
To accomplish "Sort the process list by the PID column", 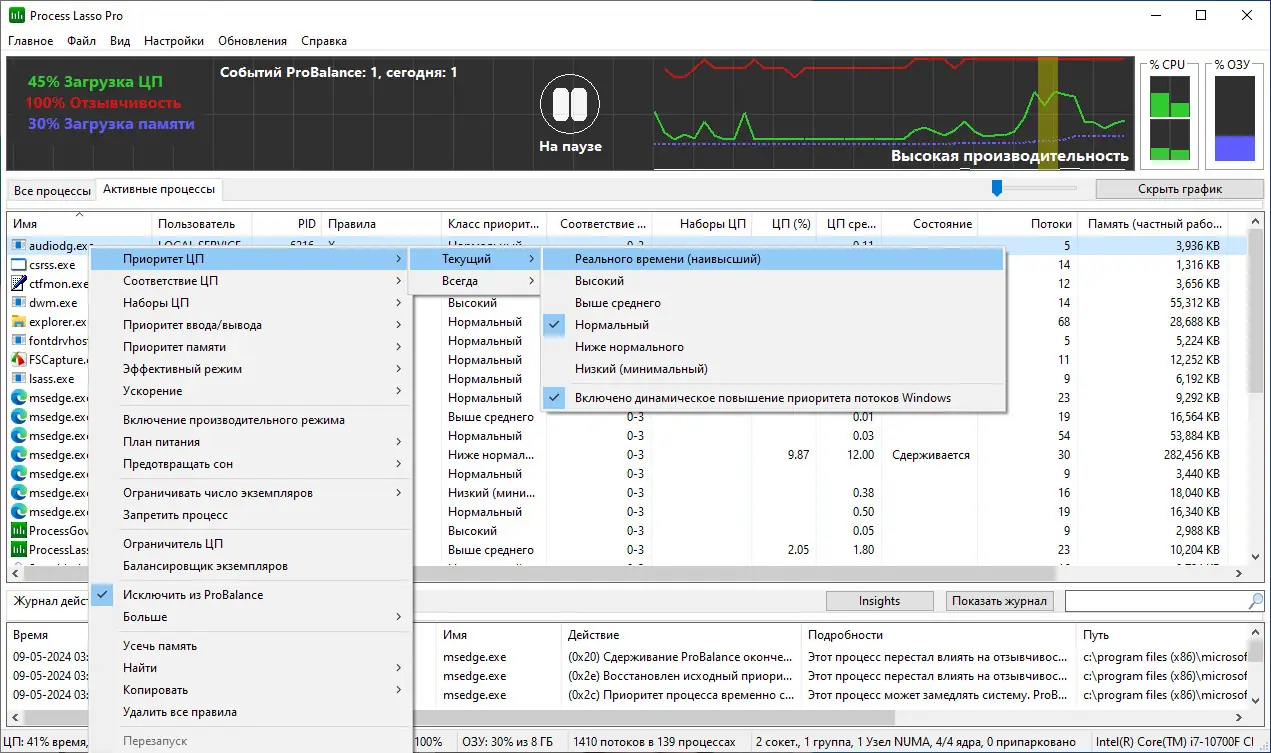I will [x=286, y=224].
